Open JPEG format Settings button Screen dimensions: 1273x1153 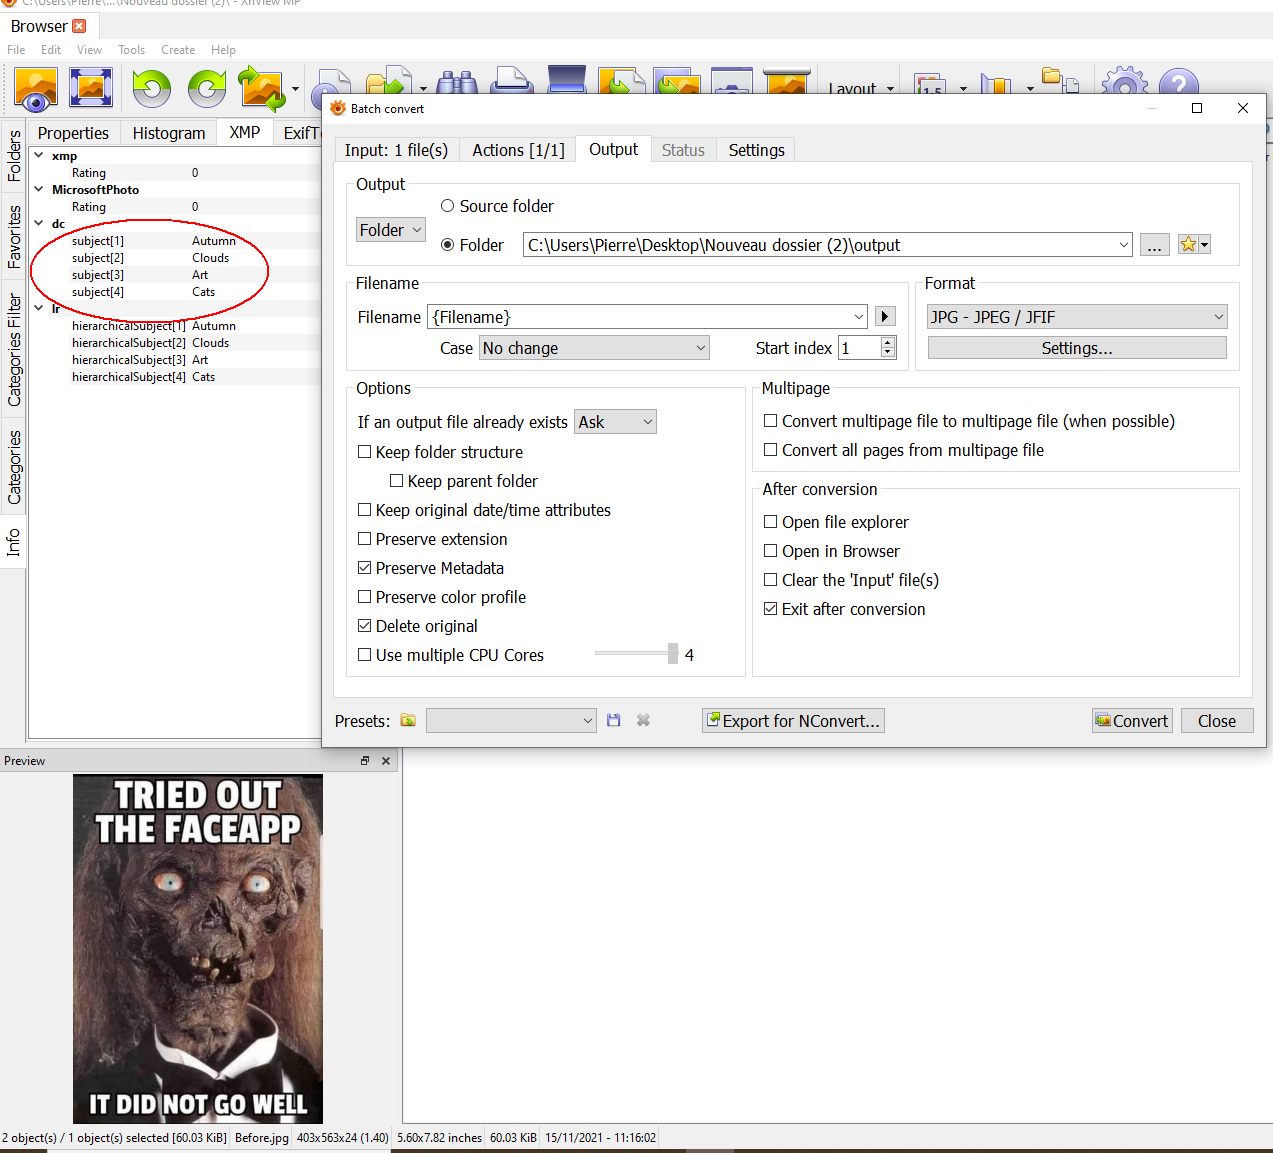(x=1077, y=348)
